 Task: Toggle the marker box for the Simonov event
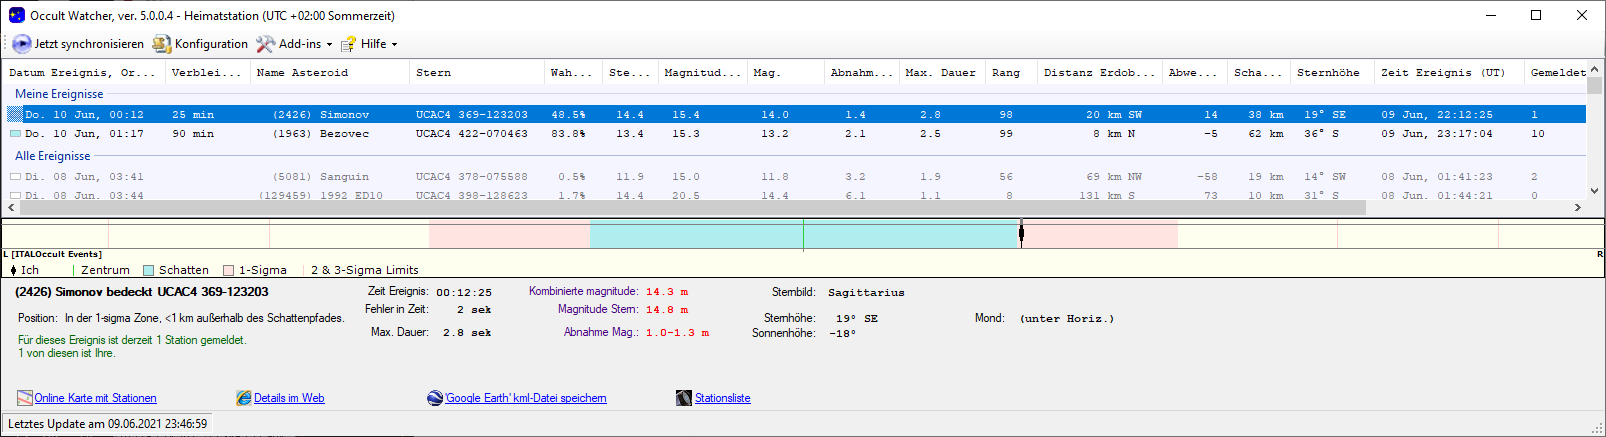coord(15,115)
